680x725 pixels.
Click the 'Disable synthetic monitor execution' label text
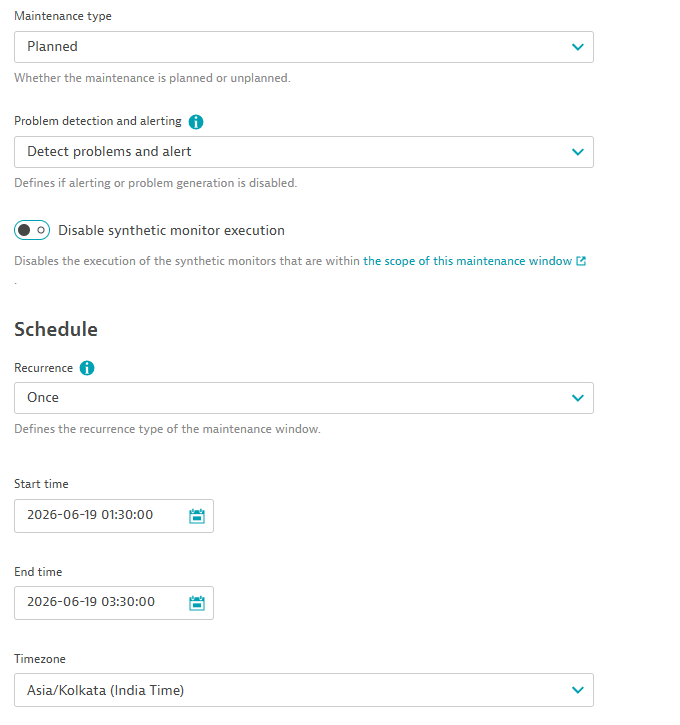click(171, 230)
